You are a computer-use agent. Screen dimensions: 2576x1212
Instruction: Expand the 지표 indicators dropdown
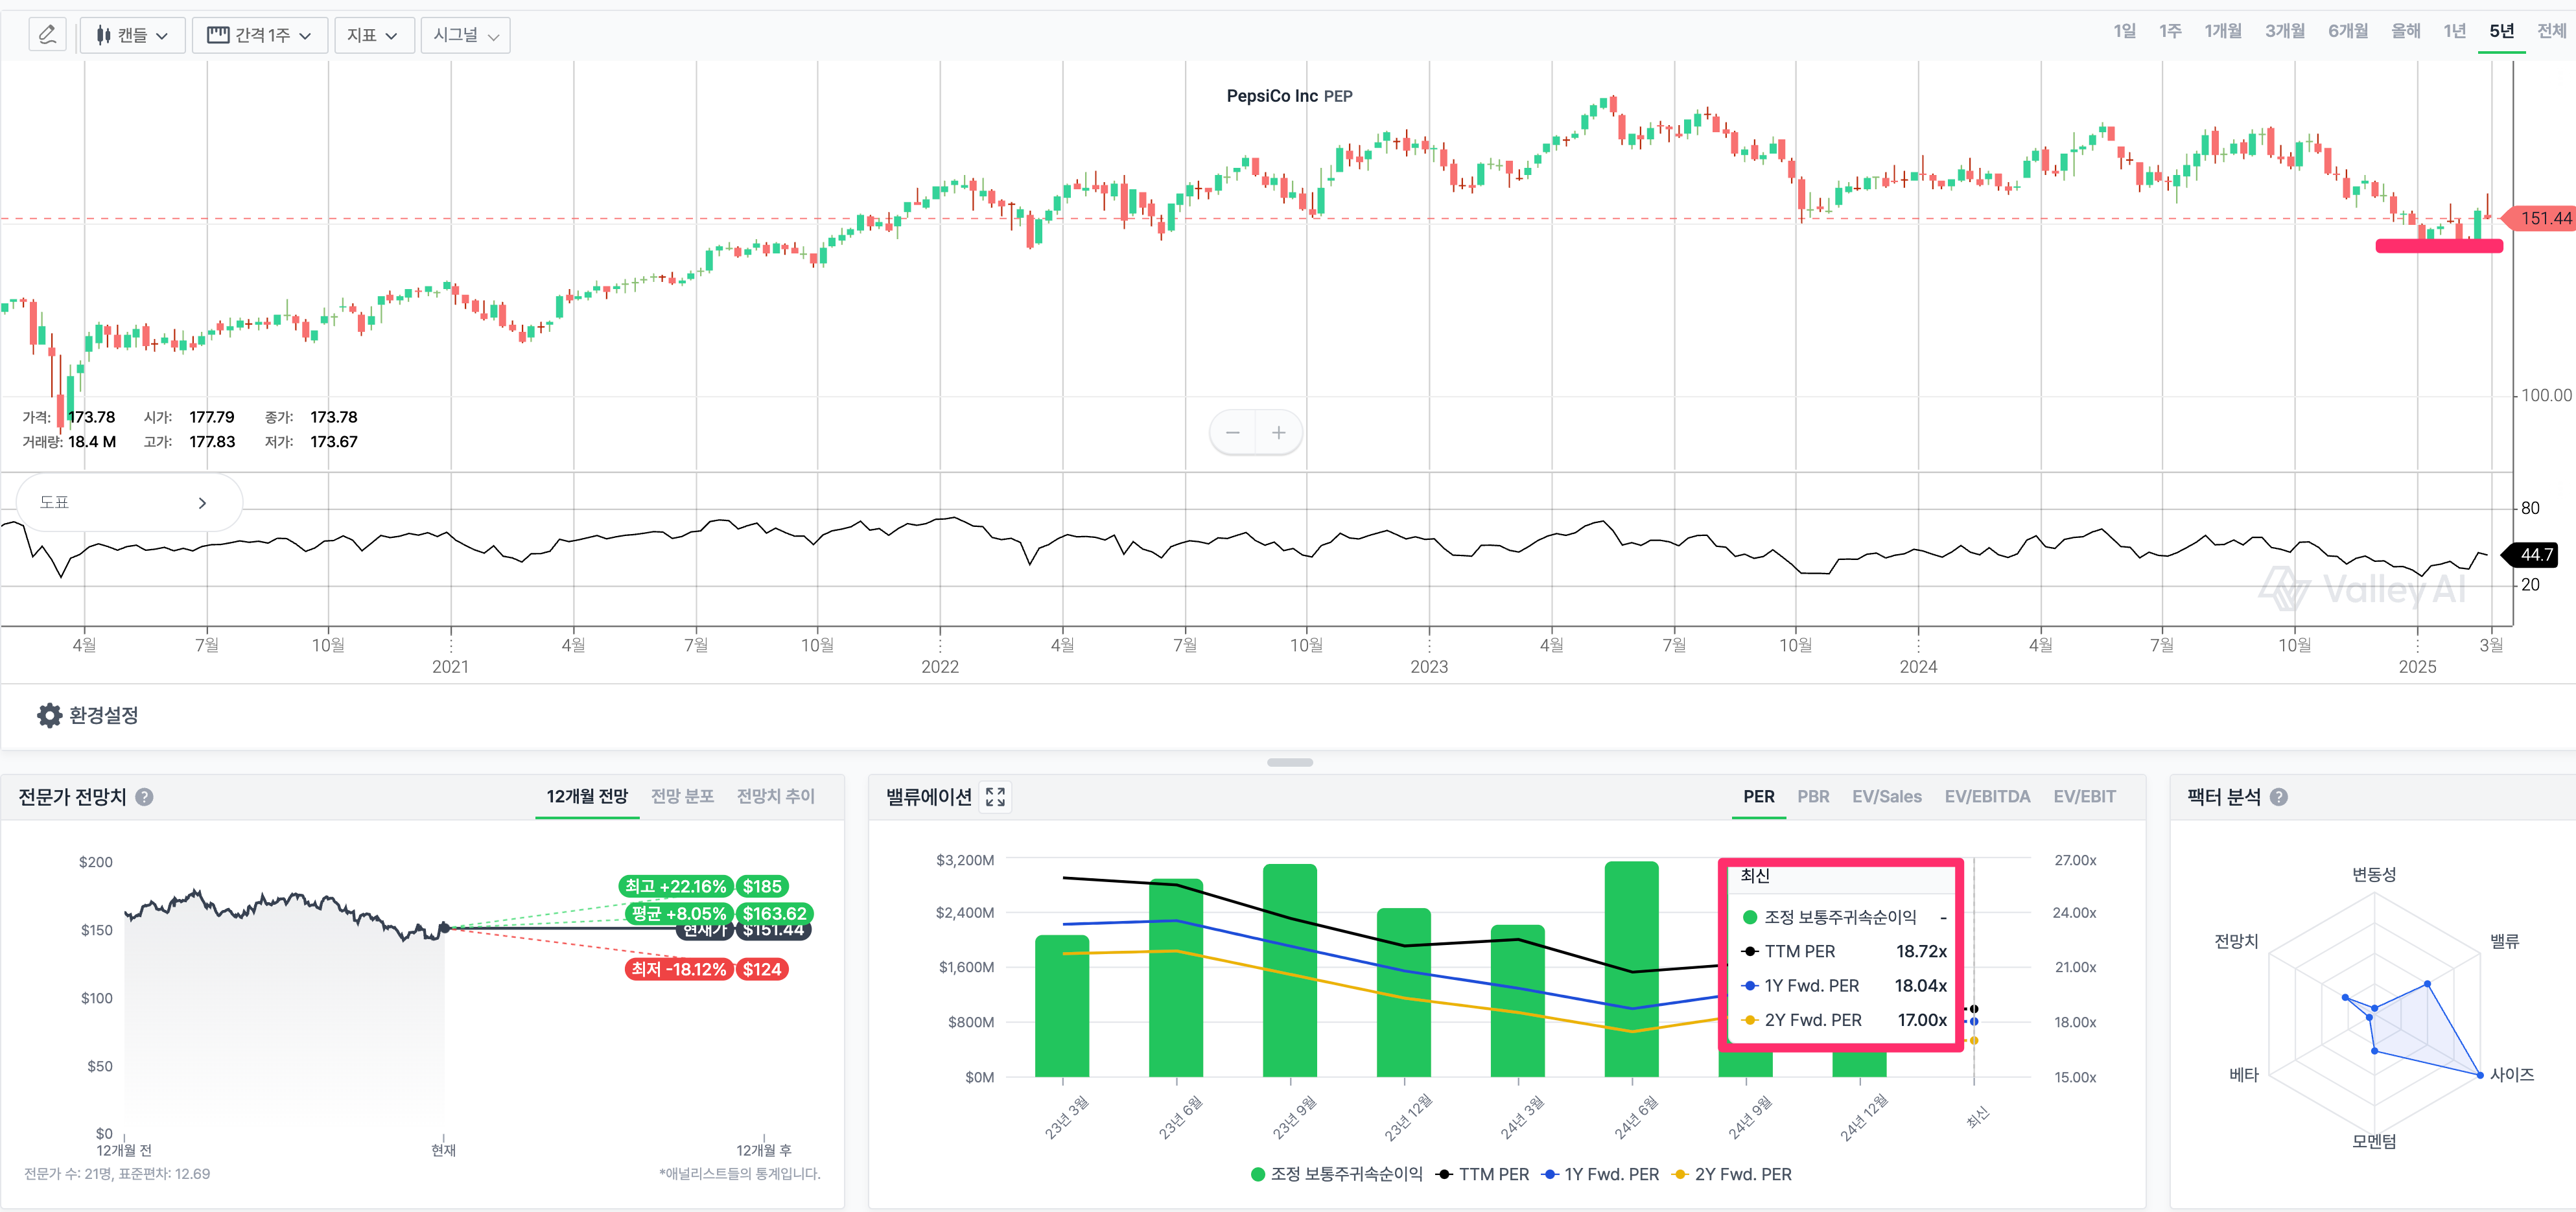click(x=373, y=35)
